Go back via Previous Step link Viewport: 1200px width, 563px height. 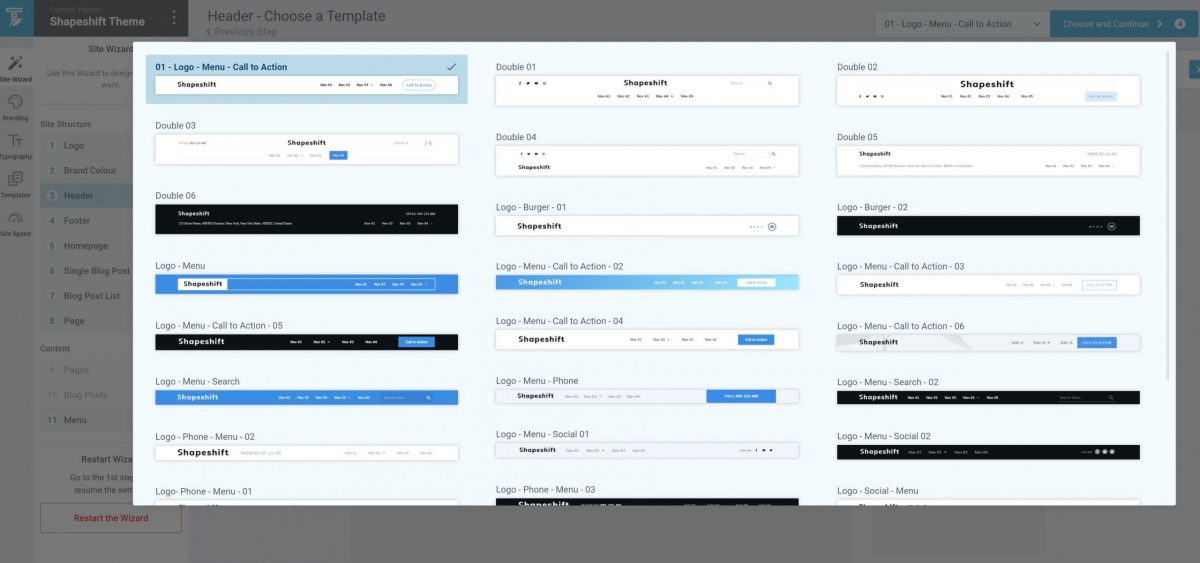click(x=241, y=32)
